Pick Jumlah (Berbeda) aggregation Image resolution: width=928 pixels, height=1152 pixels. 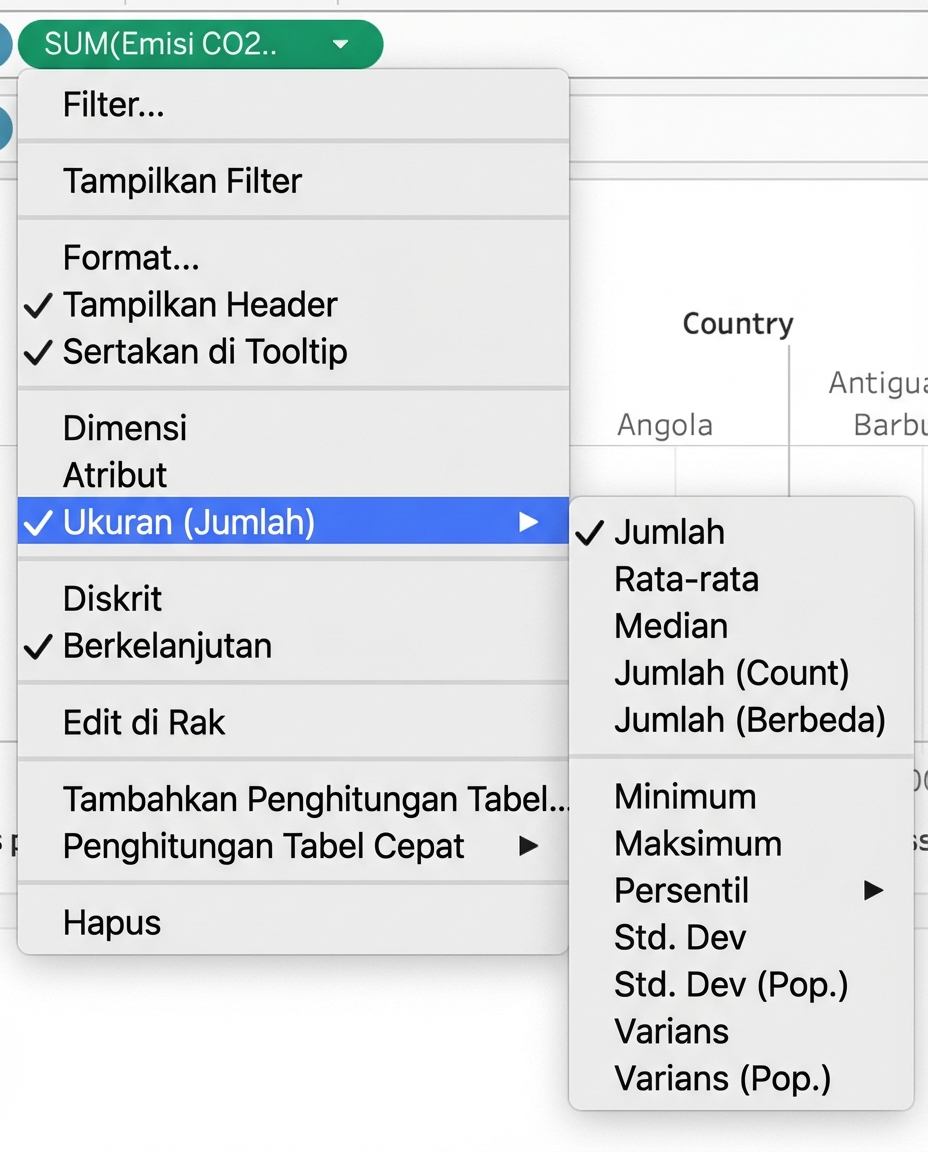(x=750, y=720)
